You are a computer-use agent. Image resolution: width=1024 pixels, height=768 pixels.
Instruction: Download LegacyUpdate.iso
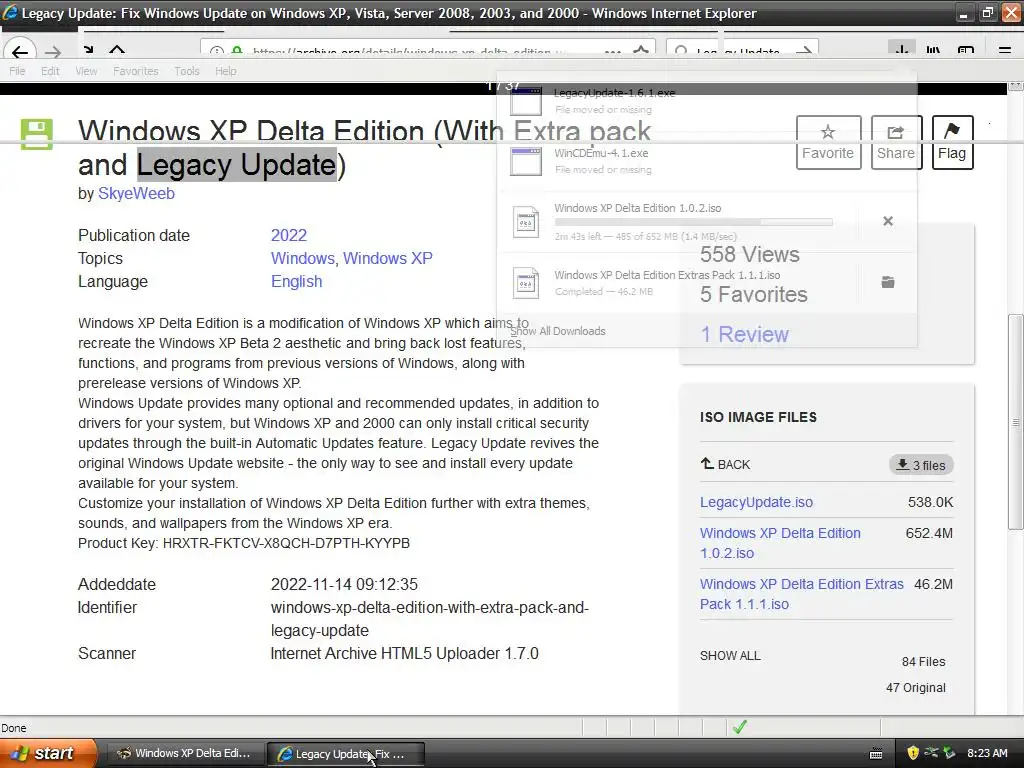click(756, 502)
